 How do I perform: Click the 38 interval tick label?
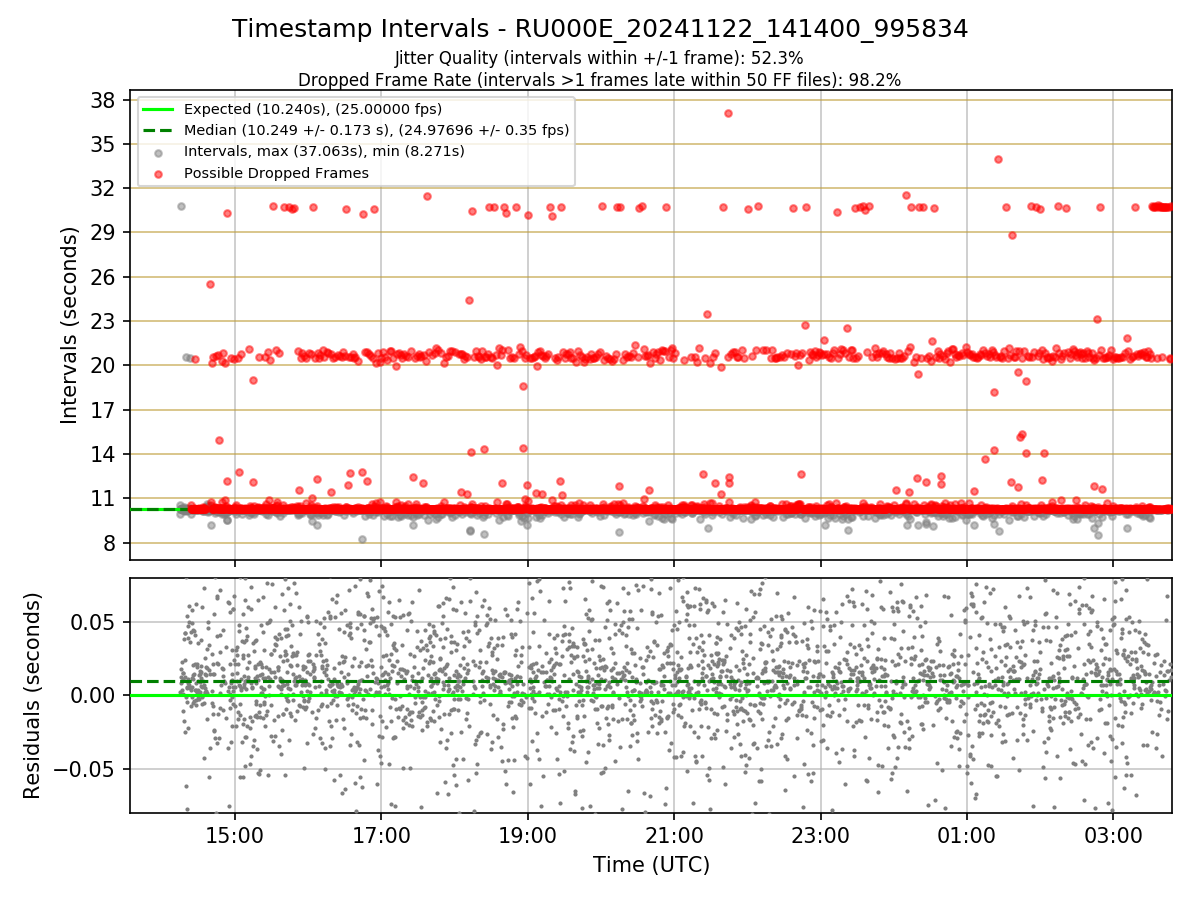[x=105, y=100]
